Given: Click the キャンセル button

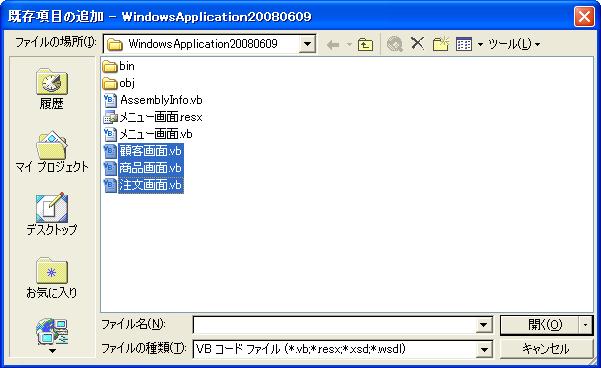Looking at the screenshot, I should (546, 349).
